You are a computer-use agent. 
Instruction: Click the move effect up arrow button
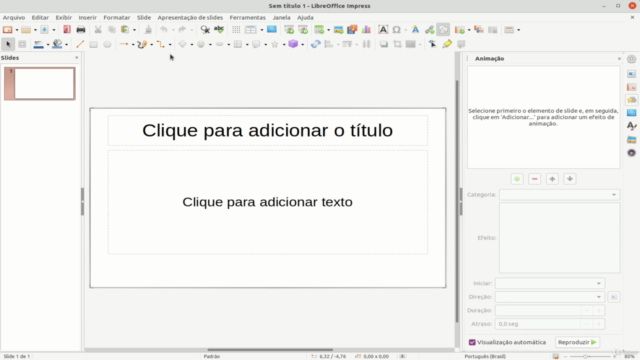[x=552, y=179]
